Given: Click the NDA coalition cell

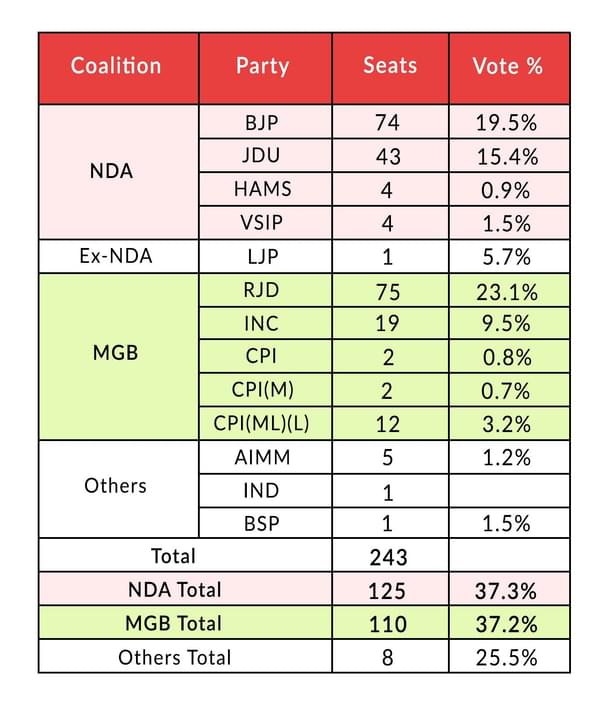Looking at the screenshot, I should (110, 171).
